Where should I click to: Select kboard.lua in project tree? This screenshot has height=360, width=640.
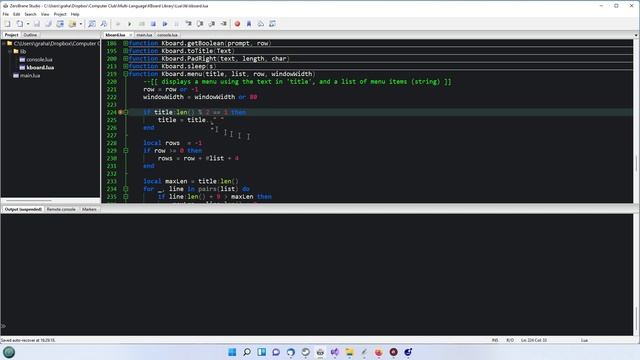[x=40, y=67]
